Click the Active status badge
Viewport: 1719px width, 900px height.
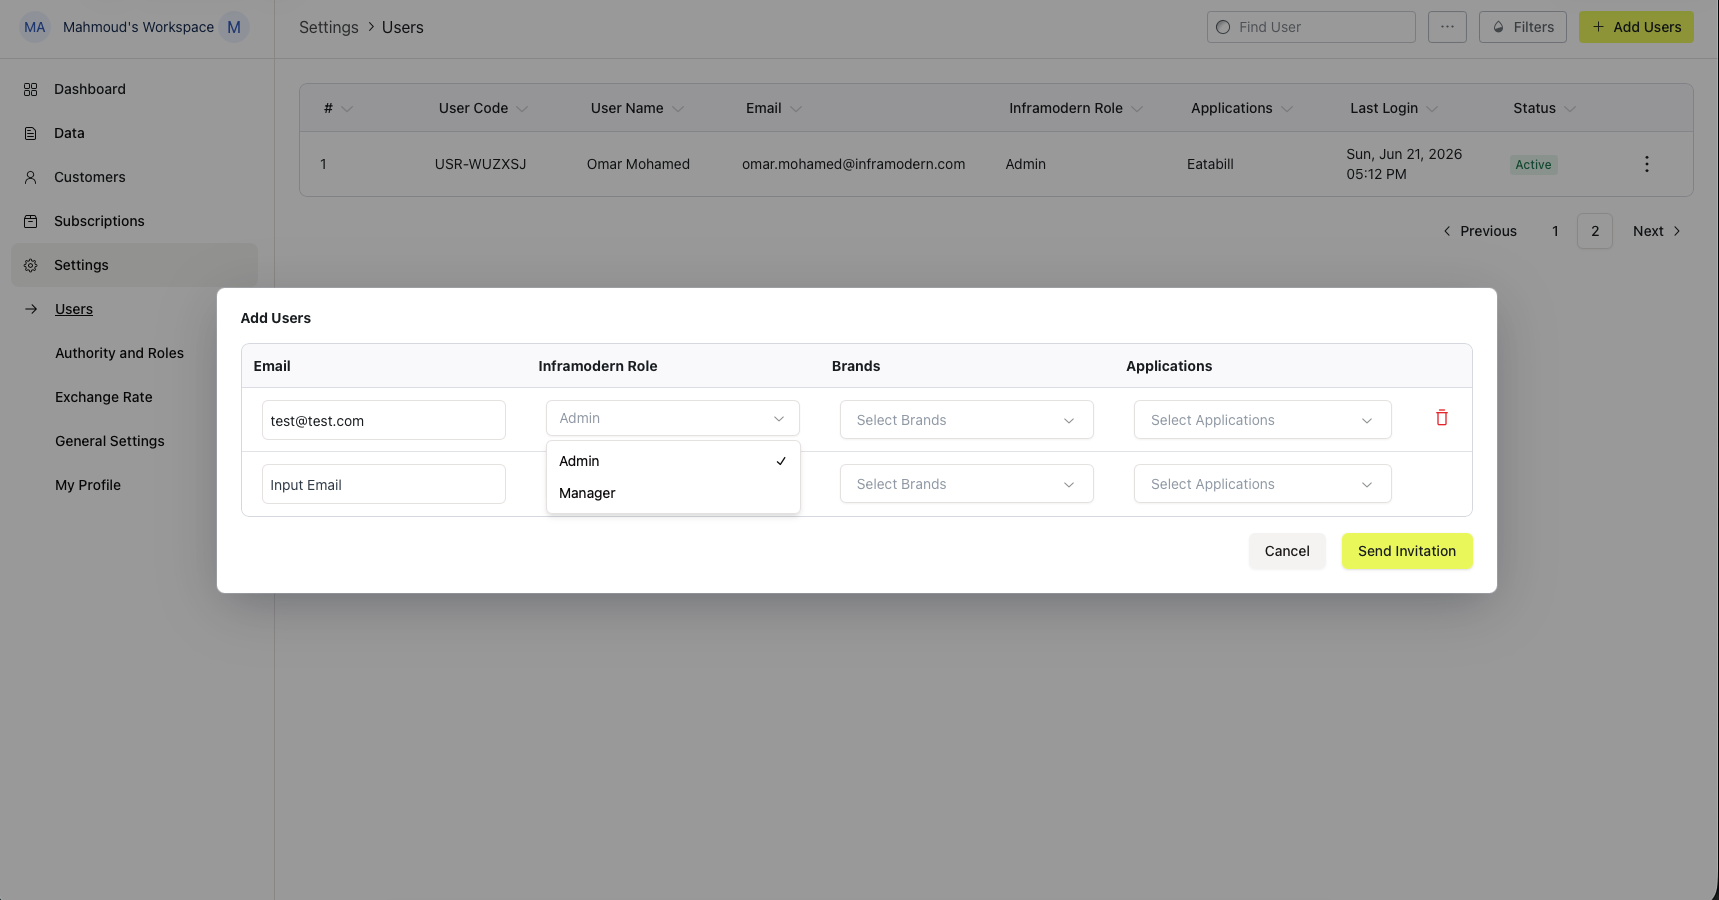pyautogui.click(x=1533, y=165)
